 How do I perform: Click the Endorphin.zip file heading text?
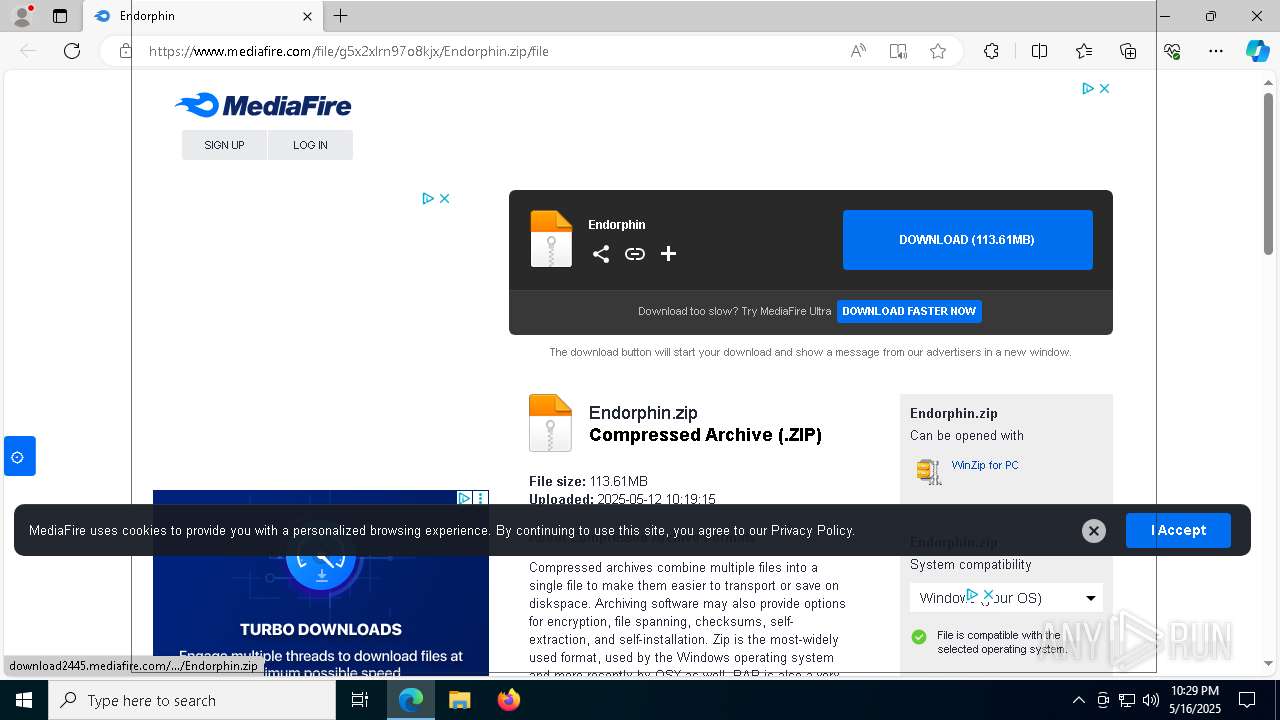coord(643,413)
